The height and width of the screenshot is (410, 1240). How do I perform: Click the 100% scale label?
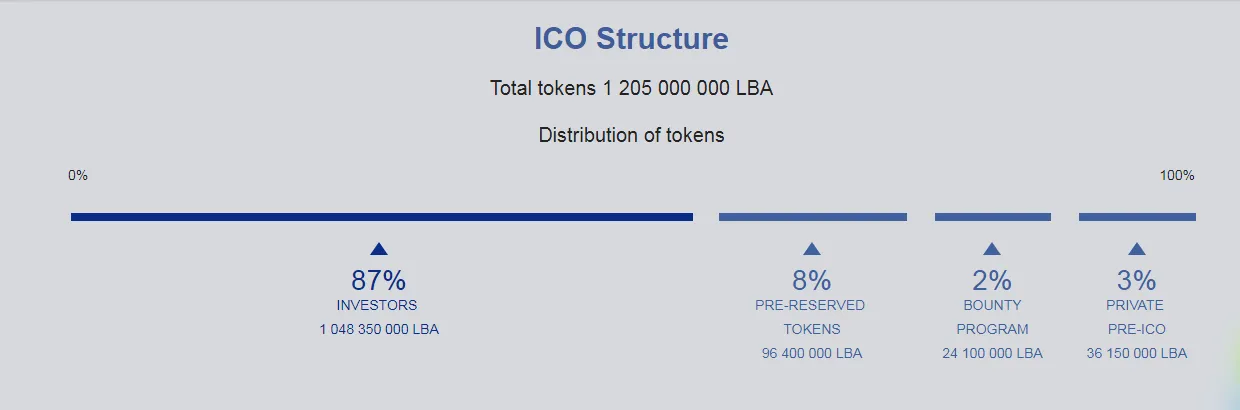point(1177,176)
